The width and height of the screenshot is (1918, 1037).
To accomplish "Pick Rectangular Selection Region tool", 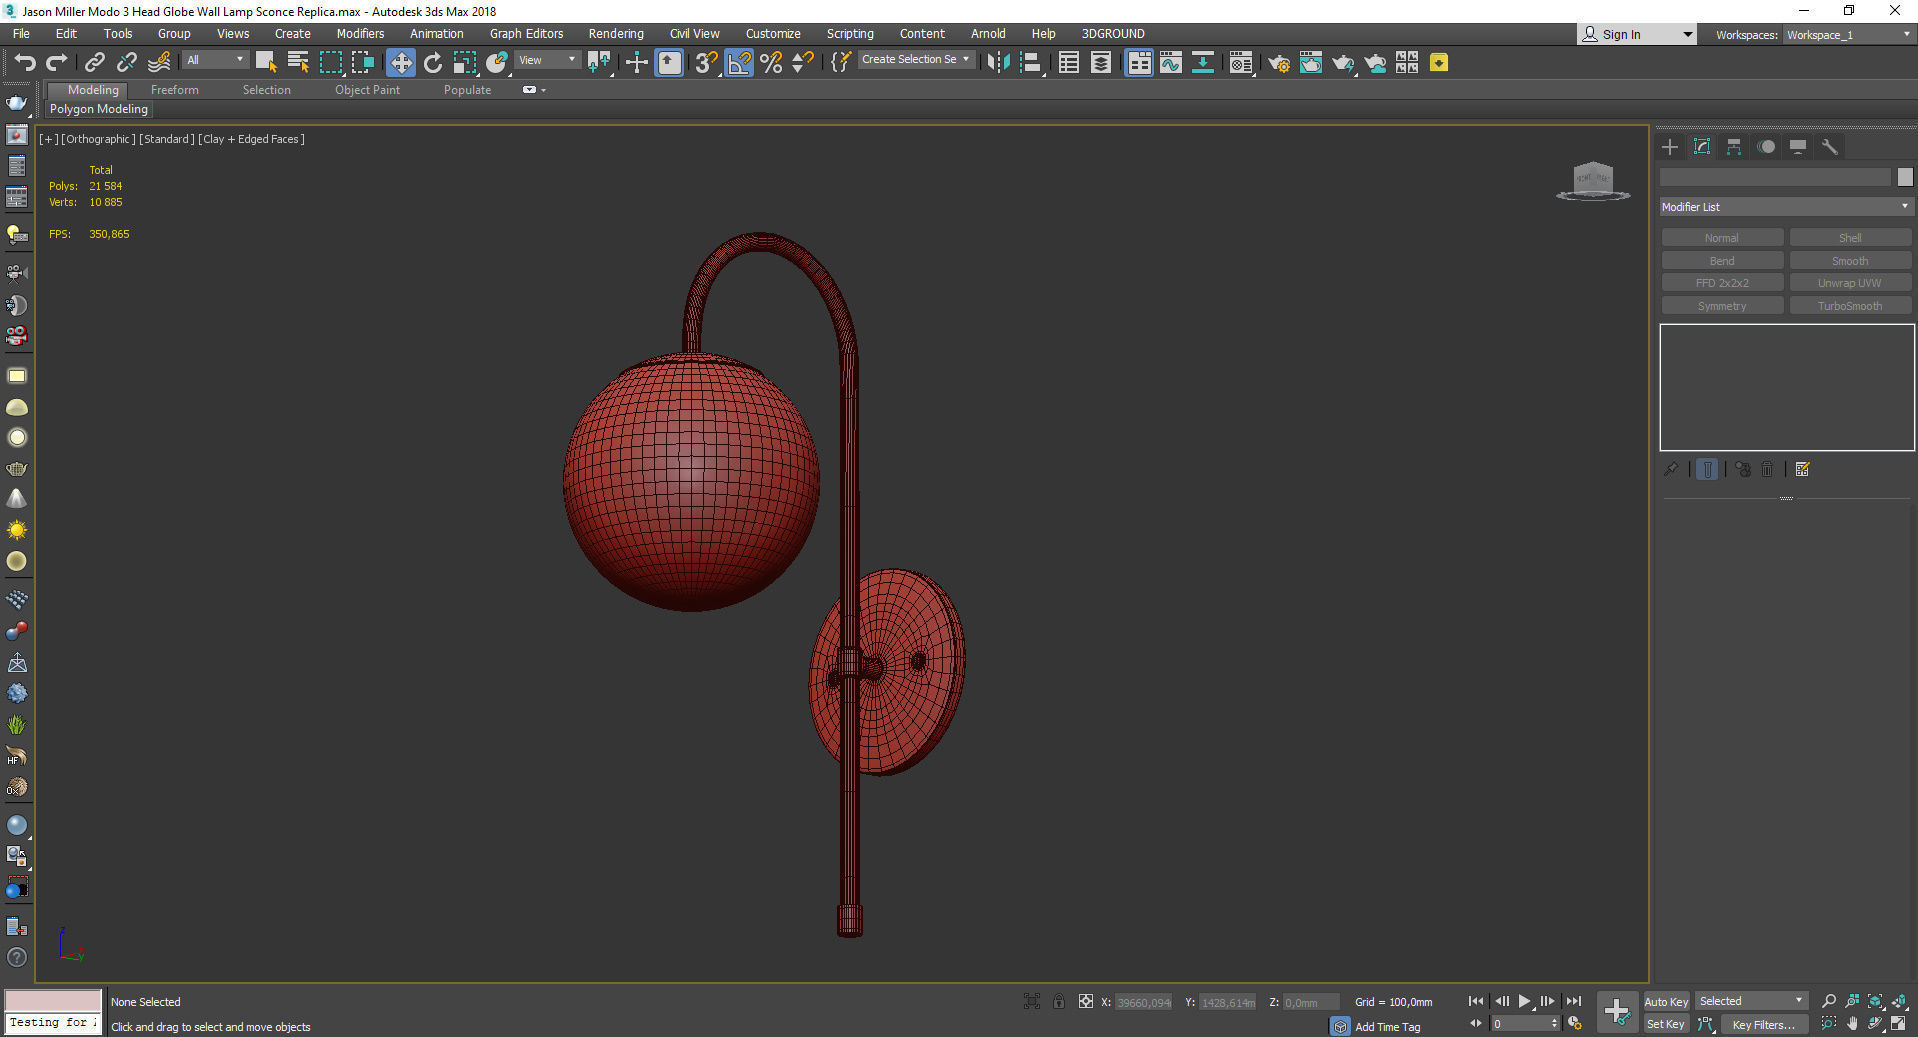I will pyautogui.click(x=330, y=63).
